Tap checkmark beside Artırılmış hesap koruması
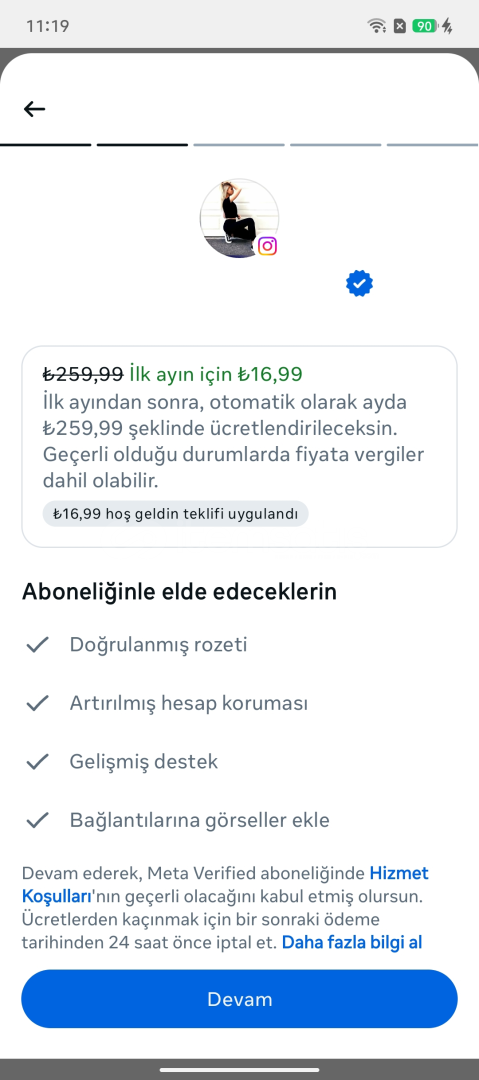The image size is (479, 1080). pyautogui.click(x=37, y=703)
